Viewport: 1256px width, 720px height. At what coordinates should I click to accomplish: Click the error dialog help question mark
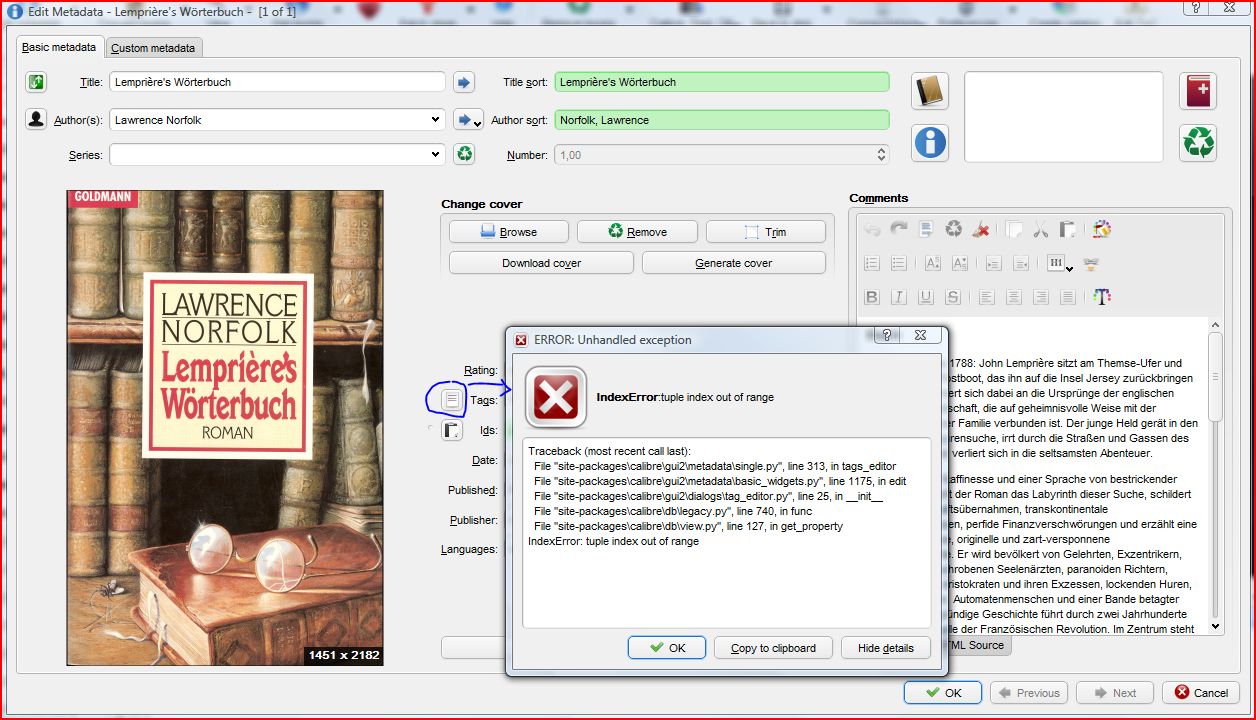pos(887,336)
